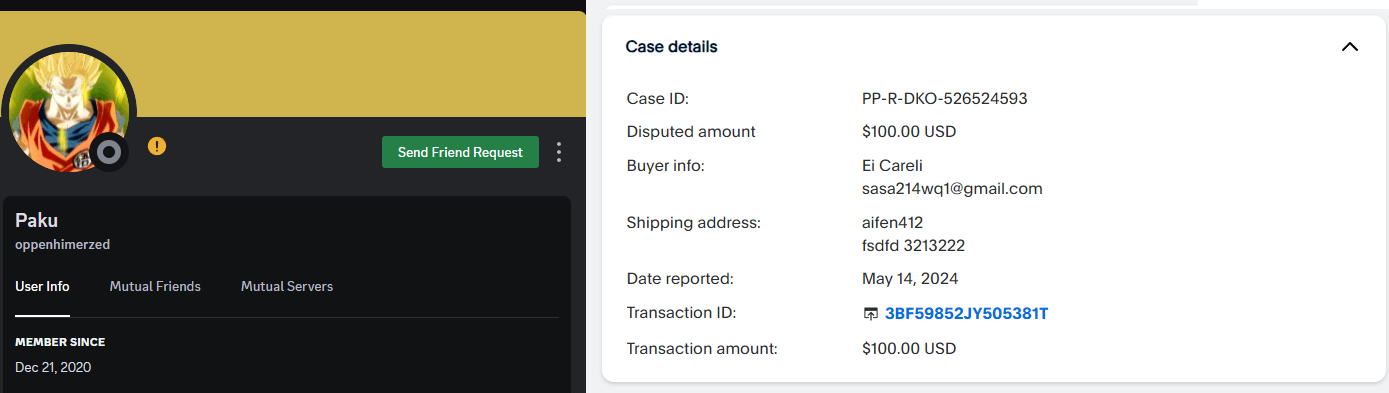1389x393 pixels.
Task: Switch to the Mutual Friends tab
Action: [155, 286]
